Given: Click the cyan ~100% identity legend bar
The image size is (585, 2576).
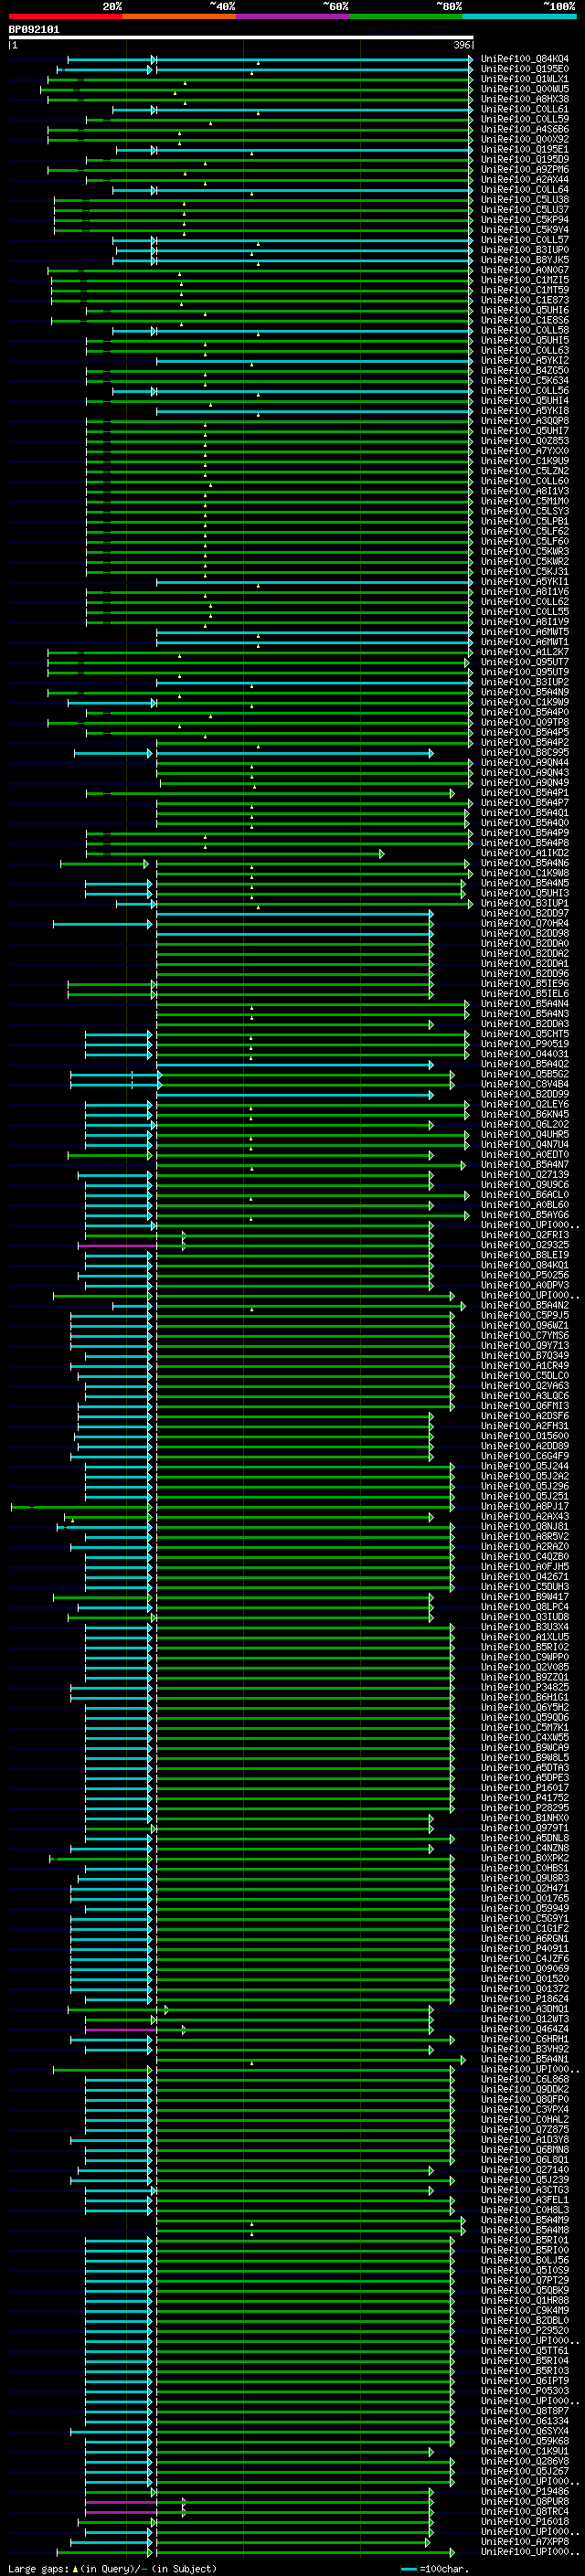Looking at the screenshot, I should click(x=519, y=16).
